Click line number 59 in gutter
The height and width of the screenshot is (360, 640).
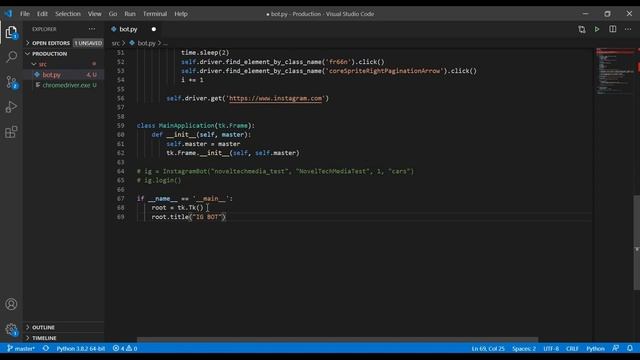click(x=120, y=126)
